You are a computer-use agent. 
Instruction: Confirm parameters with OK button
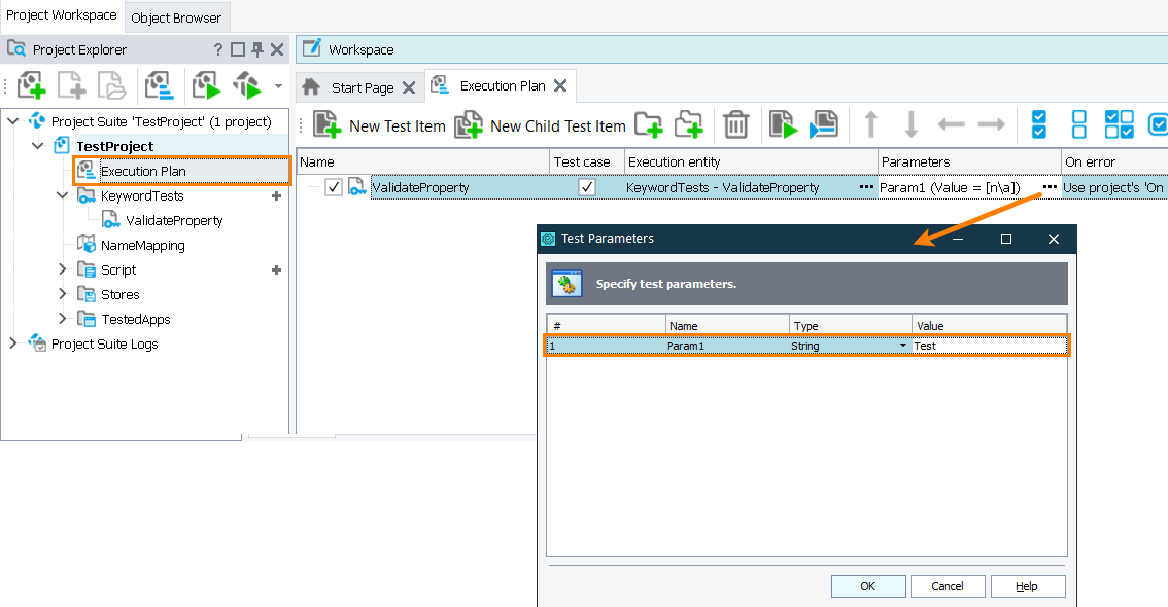coord(868,586)
